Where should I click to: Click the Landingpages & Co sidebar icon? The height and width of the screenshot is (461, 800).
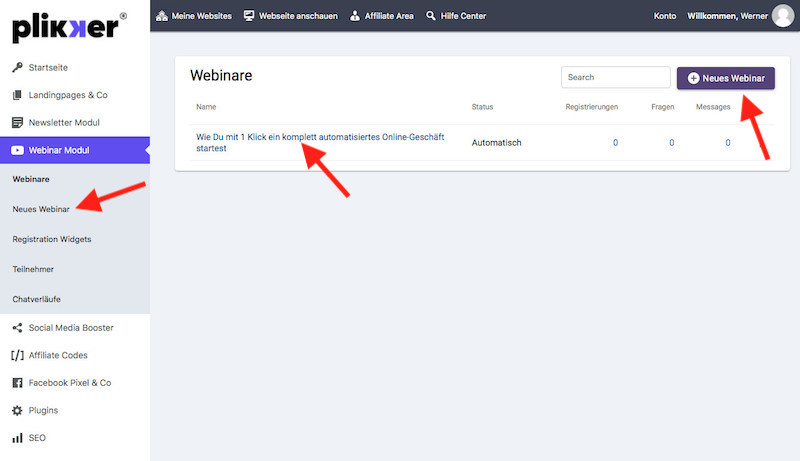pyautogui.click(x=17, y=95)
